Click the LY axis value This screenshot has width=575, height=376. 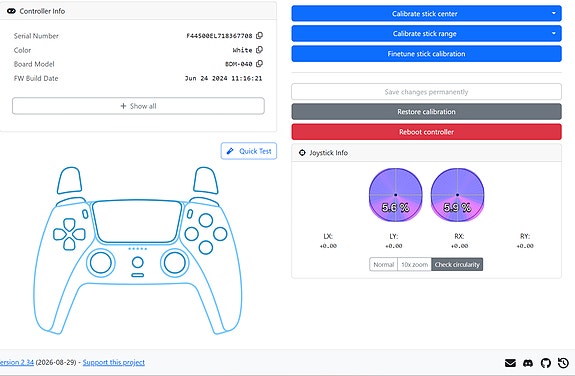pyautogui.click(x=393, y=246)
